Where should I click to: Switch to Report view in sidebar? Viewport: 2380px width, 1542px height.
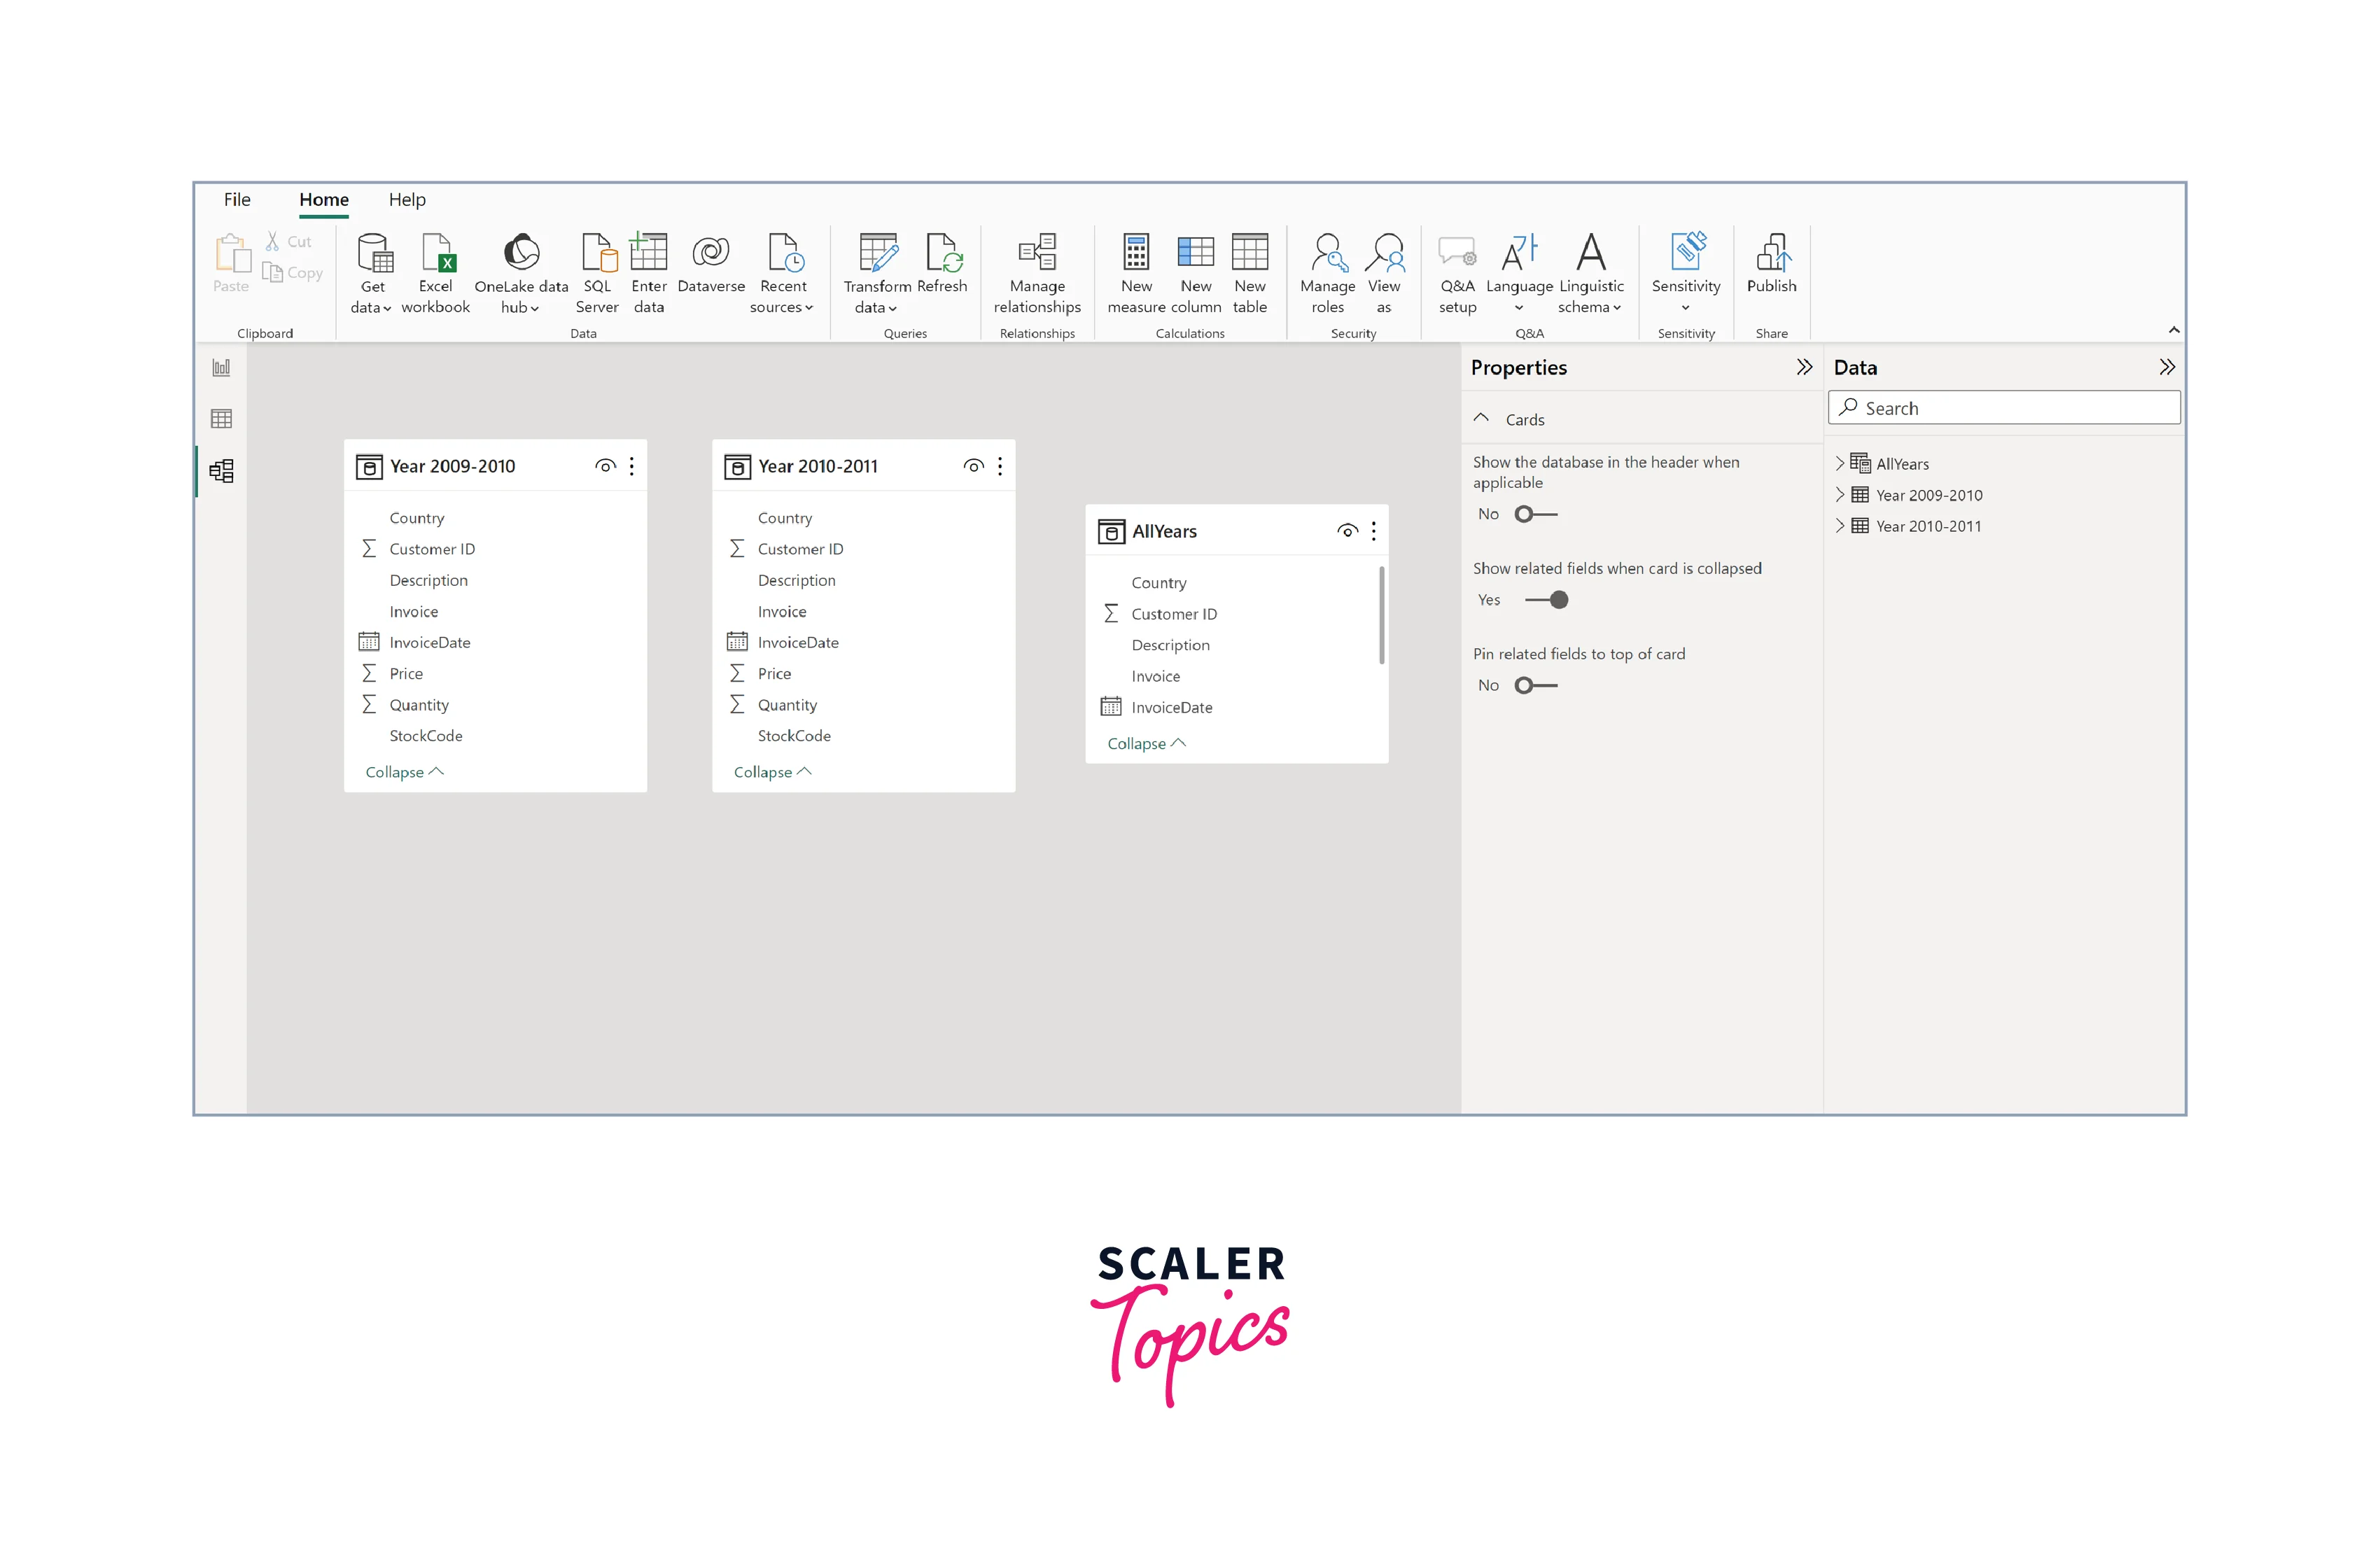click(x=221, y=368)
